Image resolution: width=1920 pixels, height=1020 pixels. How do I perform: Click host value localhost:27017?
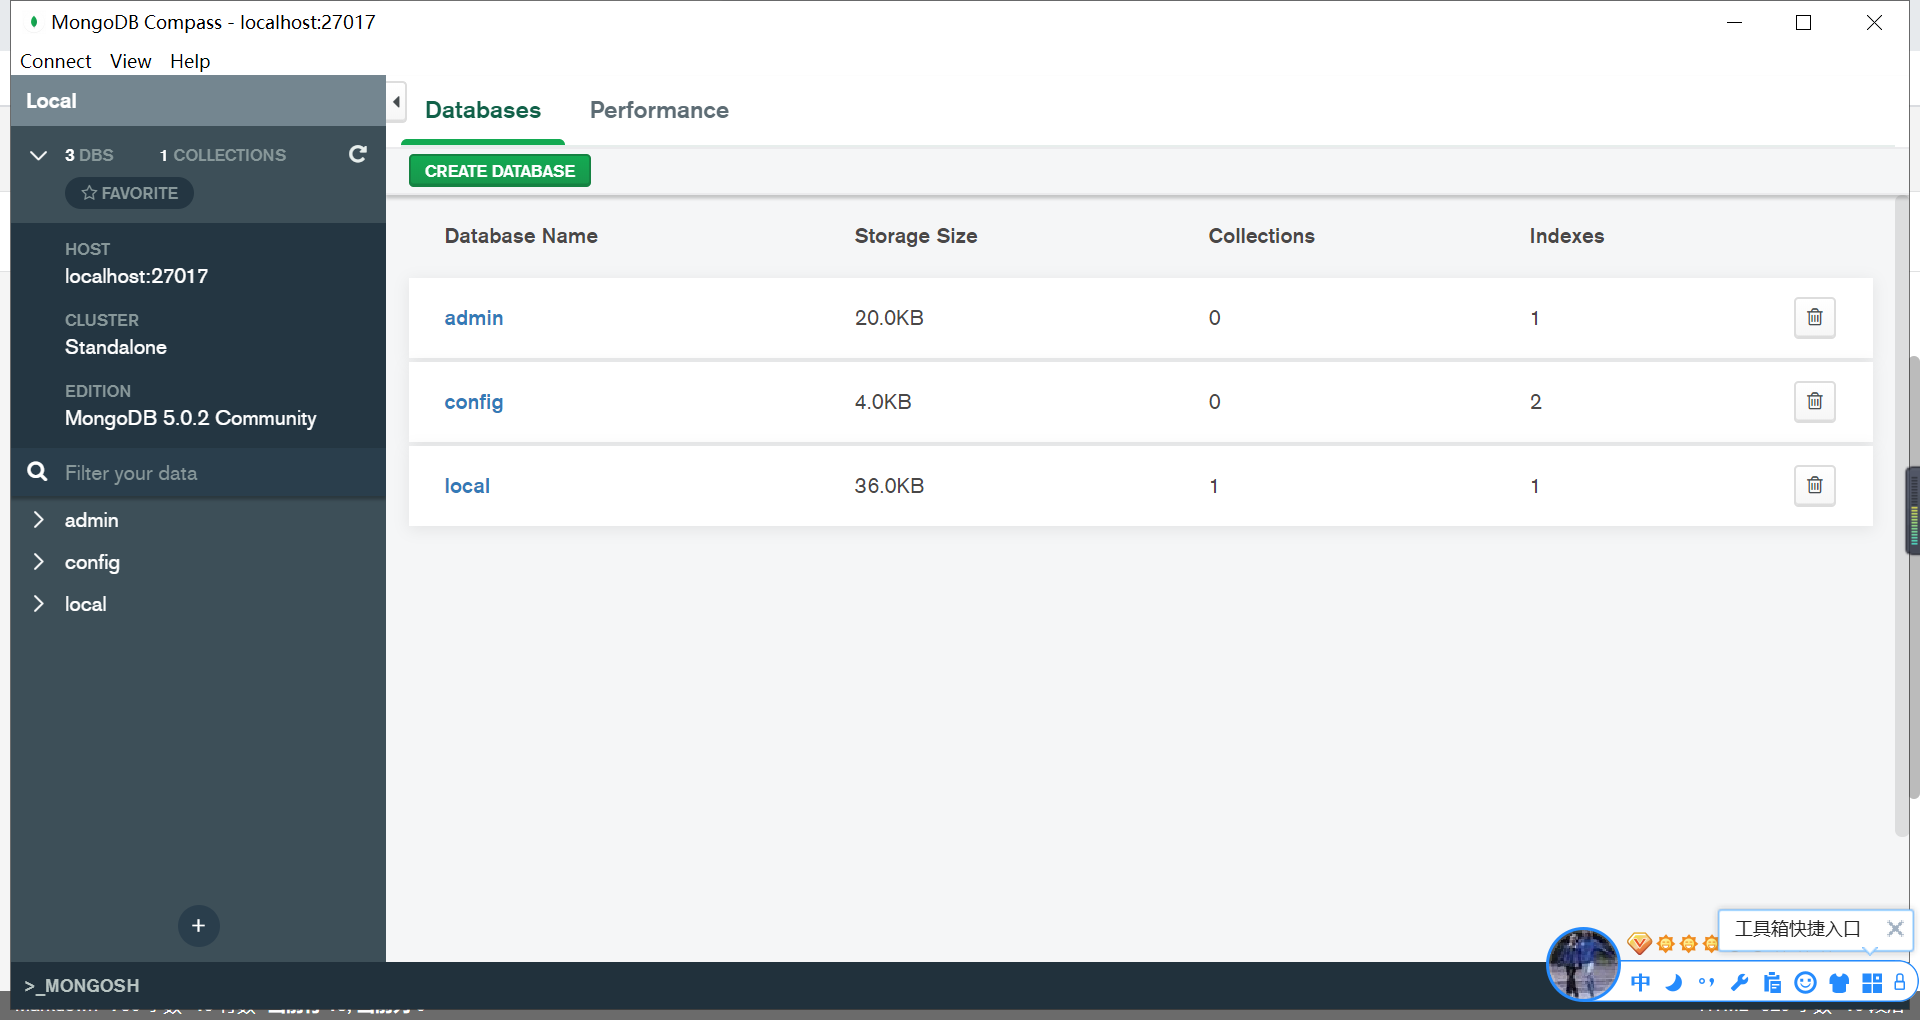pyautogui.click(x=136, y=276)
